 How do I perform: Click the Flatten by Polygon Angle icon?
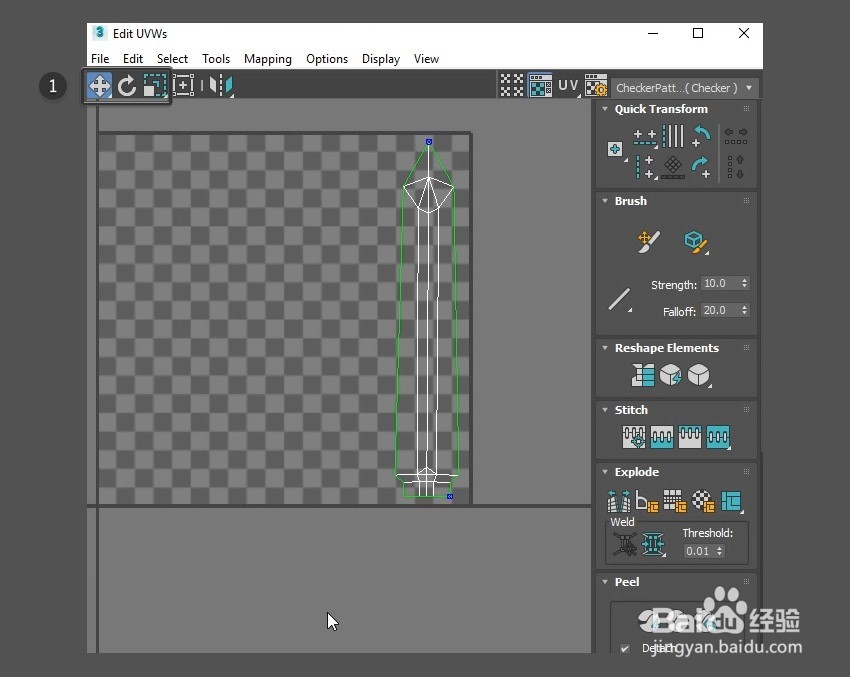pos(647,501)
